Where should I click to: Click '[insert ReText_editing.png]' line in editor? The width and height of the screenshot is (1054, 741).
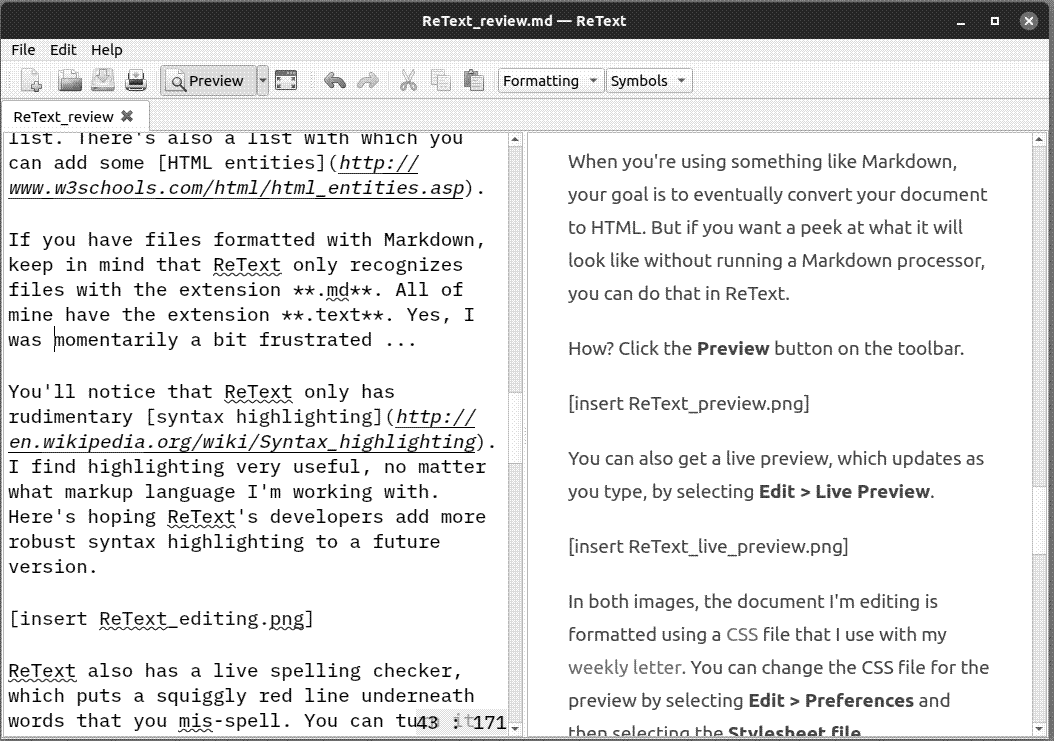(x=161, y=619)
